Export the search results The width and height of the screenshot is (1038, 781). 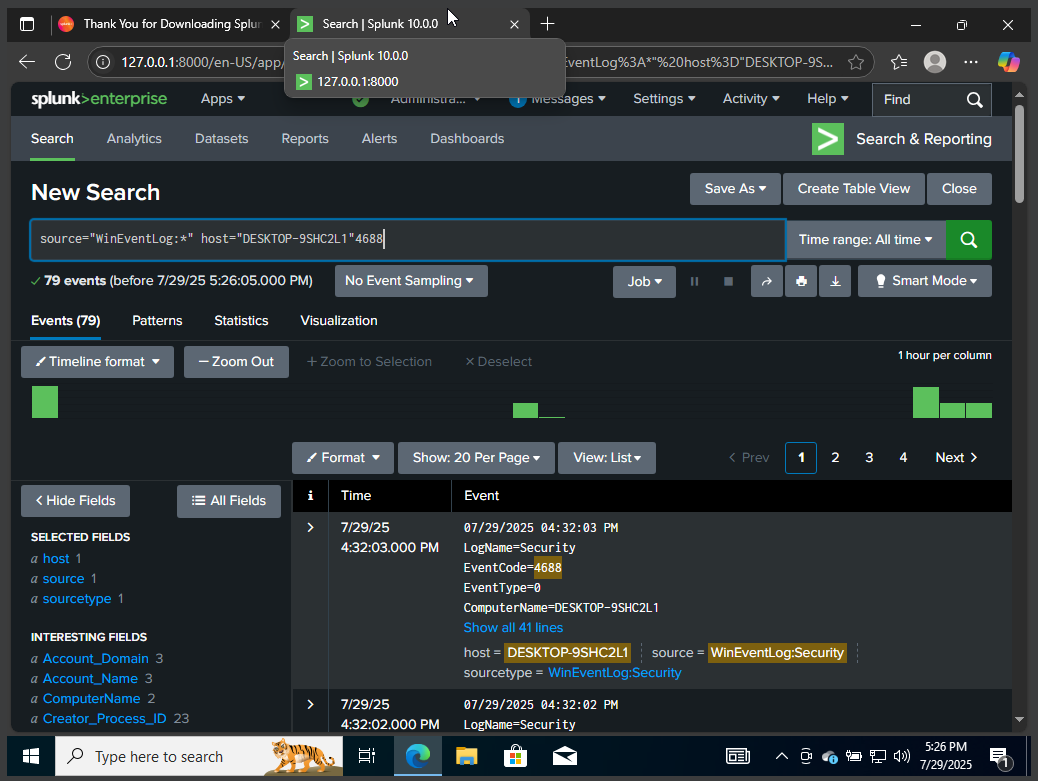click(835, 281)
